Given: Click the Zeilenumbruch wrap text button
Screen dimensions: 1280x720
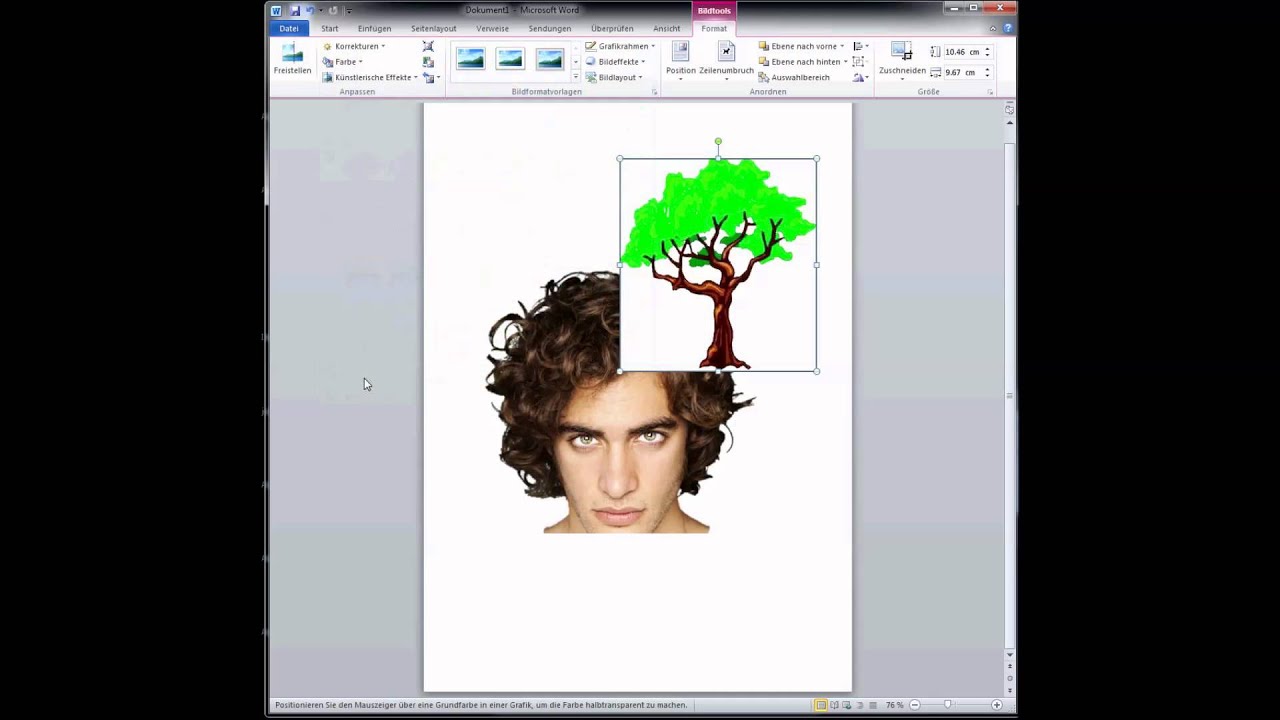Looking at the screenshot, I should click(x=726, y=60).
